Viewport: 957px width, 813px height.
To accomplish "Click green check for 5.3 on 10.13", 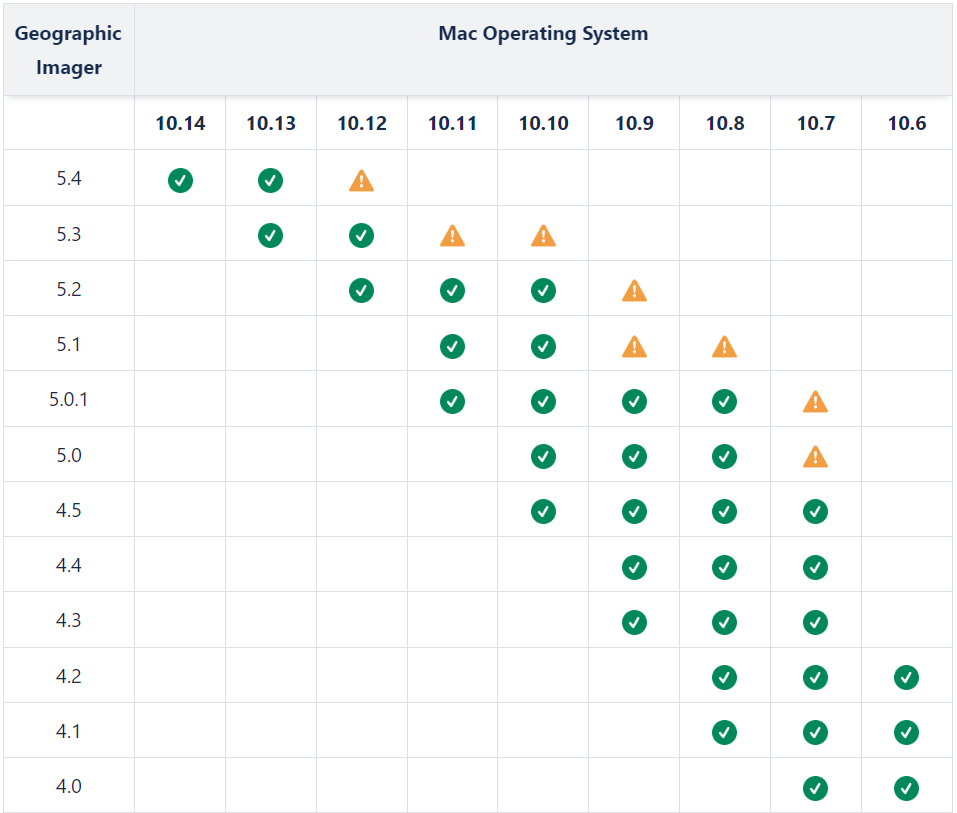I will tap(271, 235).
